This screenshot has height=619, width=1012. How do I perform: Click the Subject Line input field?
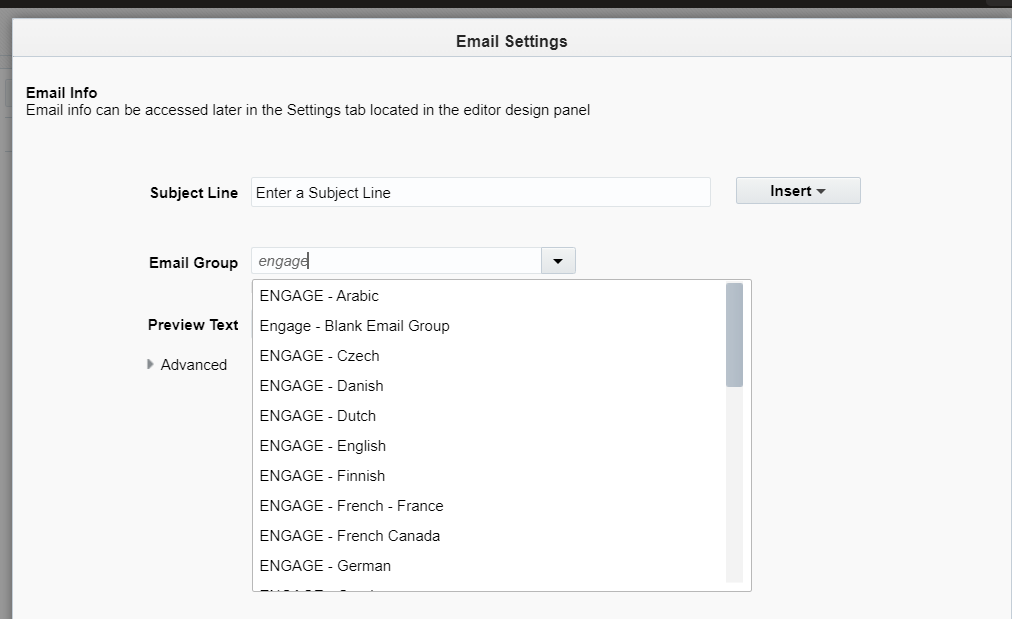[480, 192]
